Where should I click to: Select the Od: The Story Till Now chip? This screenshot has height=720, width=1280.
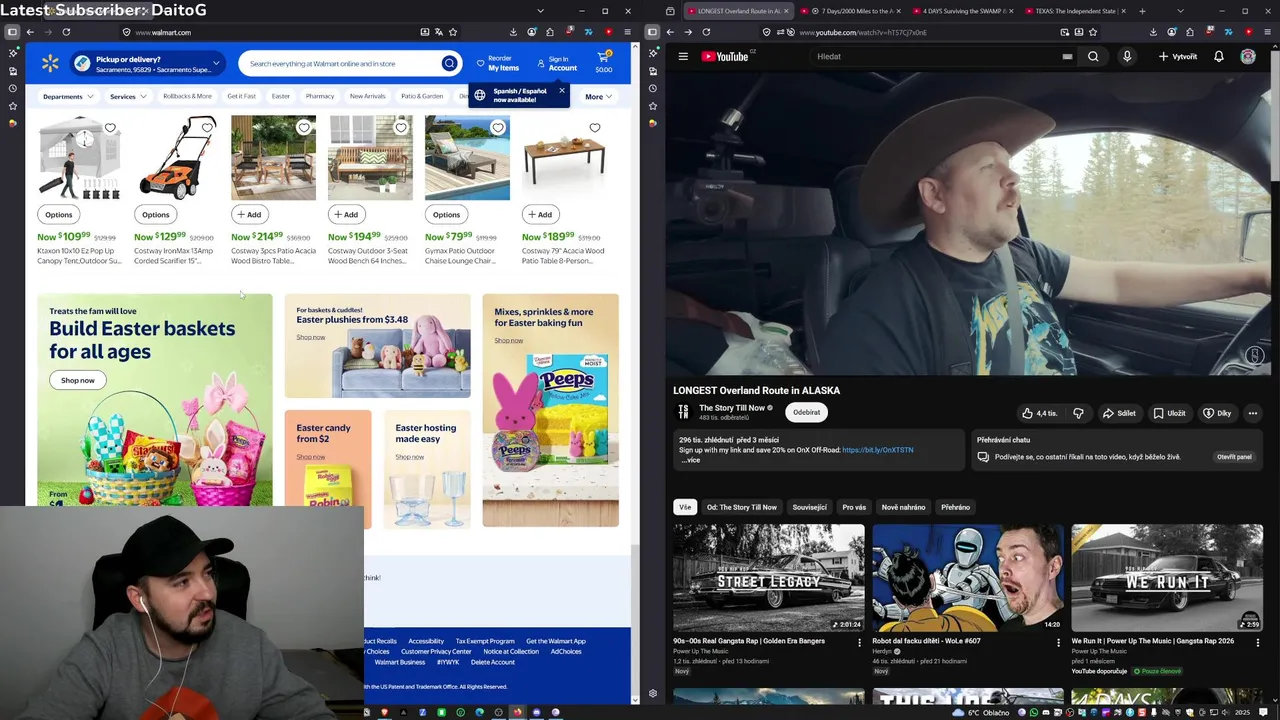point(742,507)
